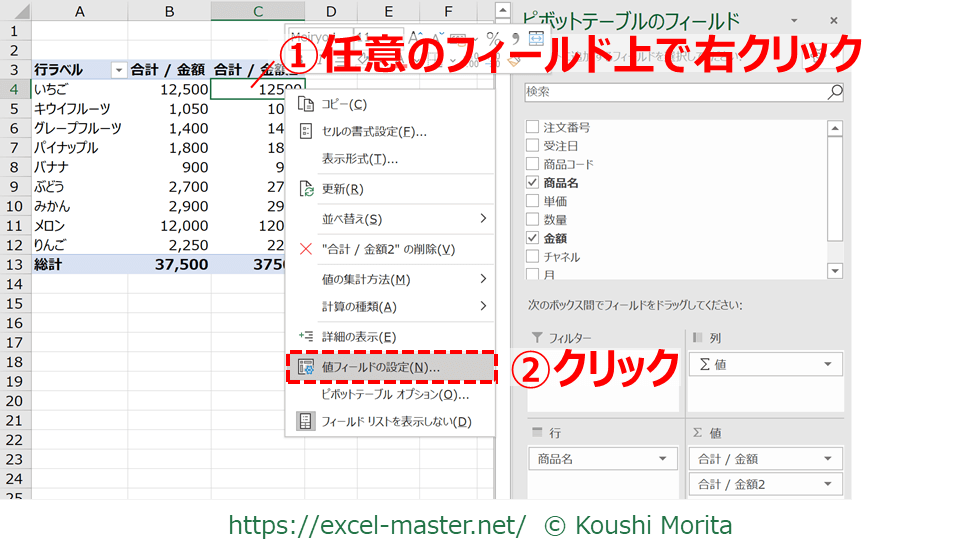Choose ピボットテーブル オプション menu entry
Image resolution: width=960 pixels, height=540 pixels.
pyautogui.click(x=394, y=394)
